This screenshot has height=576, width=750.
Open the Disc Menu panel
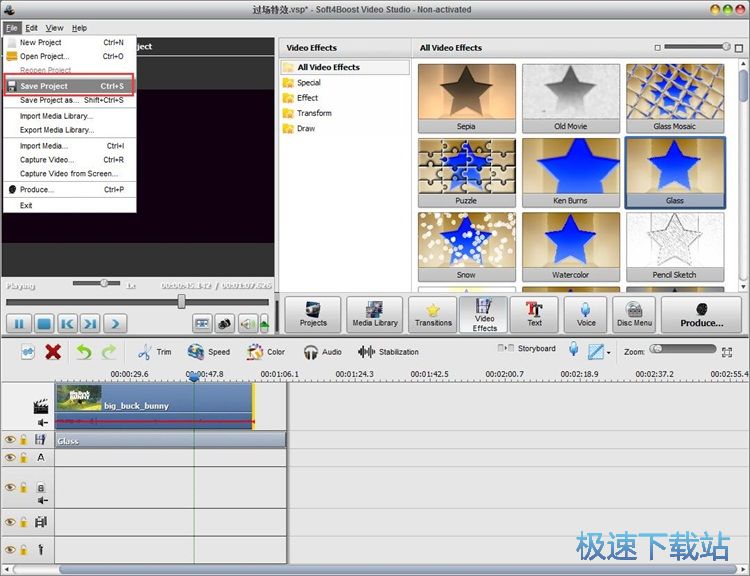click(x=634, y=314)
